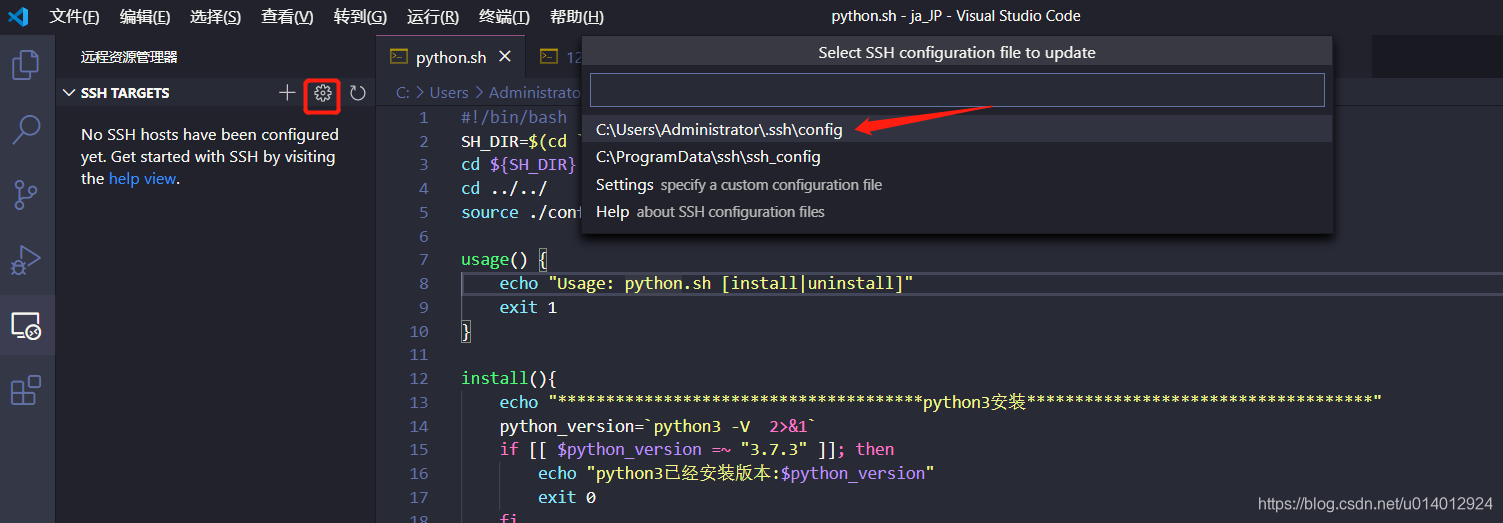The height and width of the screenshot is (523, 1503).
Task: Click C: in the breadcrumb path
Action: click(x=403, y=92)
